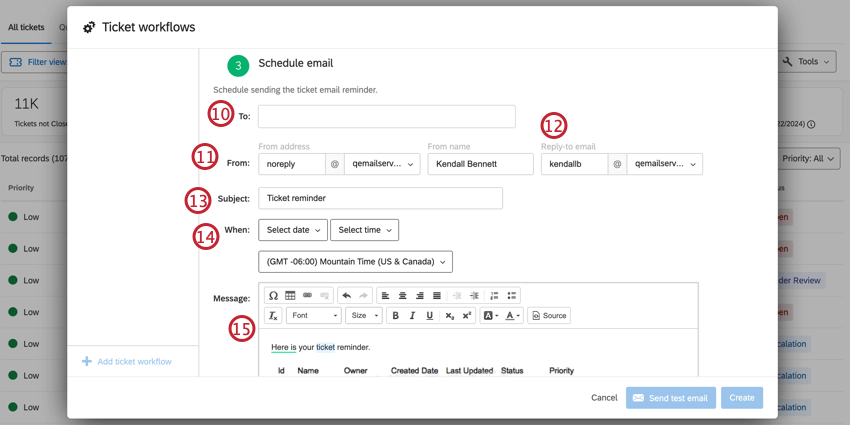Toggle bold formatting
Screen dimensions: 850x425
click(395, 315)
